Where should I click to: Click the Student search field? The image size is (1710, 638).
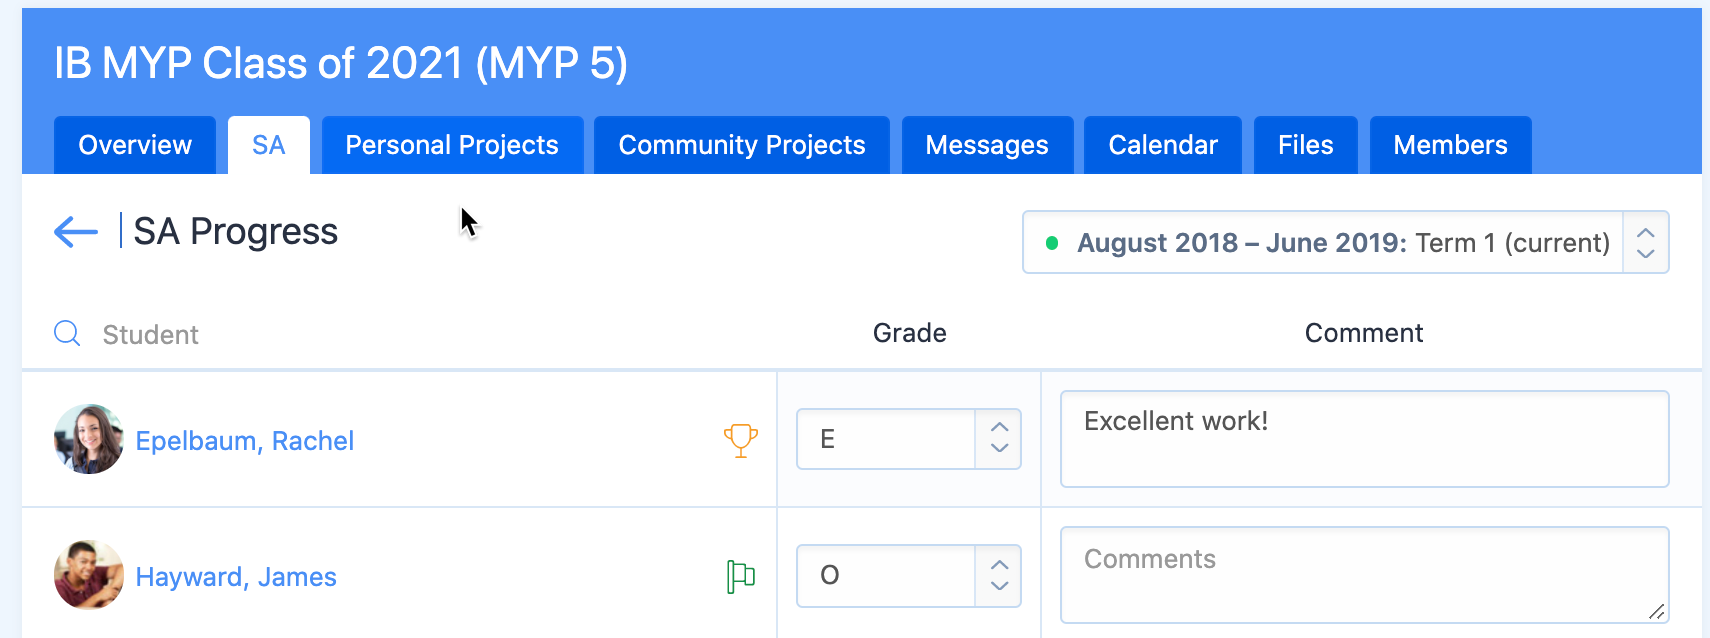tap(400, 334)
